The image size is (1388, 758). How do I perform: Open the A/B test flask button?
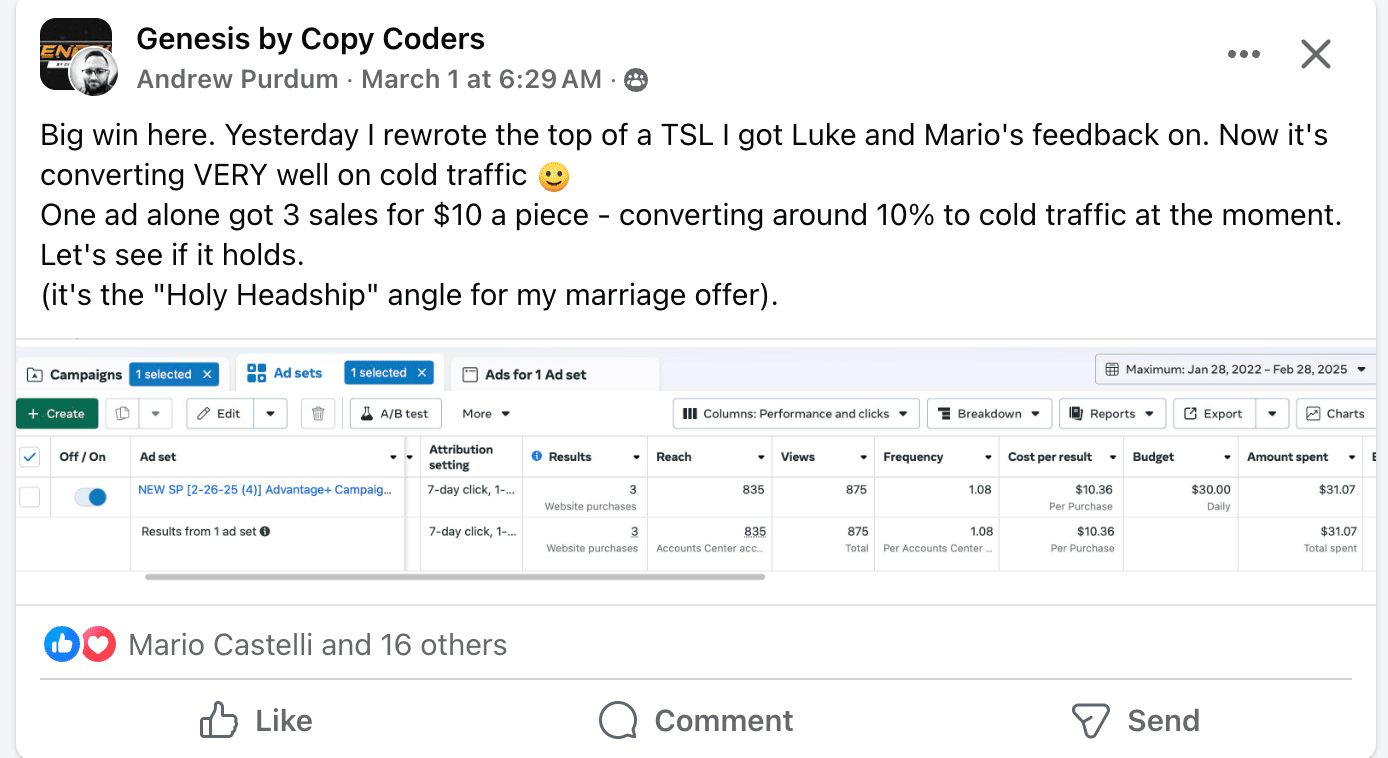pyautogui.click(x=395, y=414)
